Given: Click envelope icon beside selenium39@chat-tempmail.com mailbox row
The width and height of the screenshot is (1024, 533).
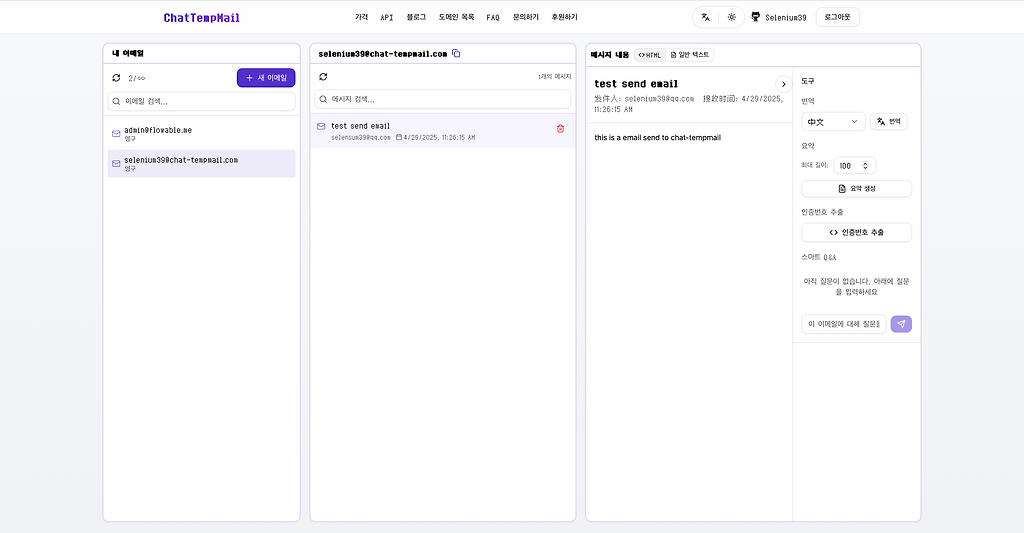Looking at the screenshot, I should 116,163.
